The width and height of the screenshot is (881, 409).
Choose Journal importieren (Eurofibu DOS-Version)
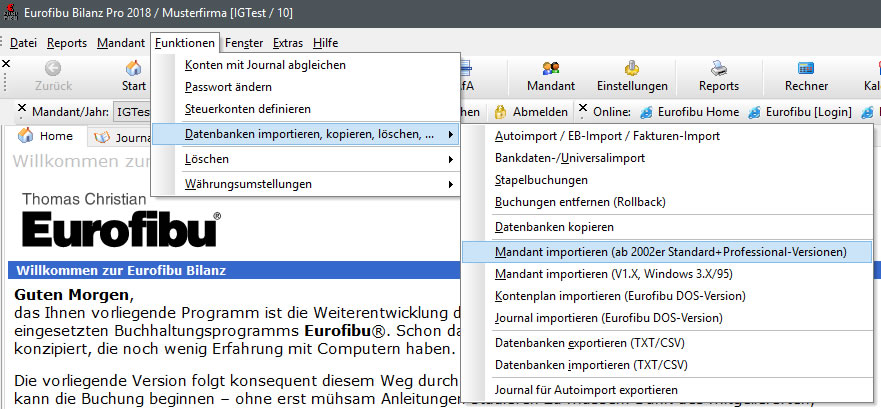667,318
